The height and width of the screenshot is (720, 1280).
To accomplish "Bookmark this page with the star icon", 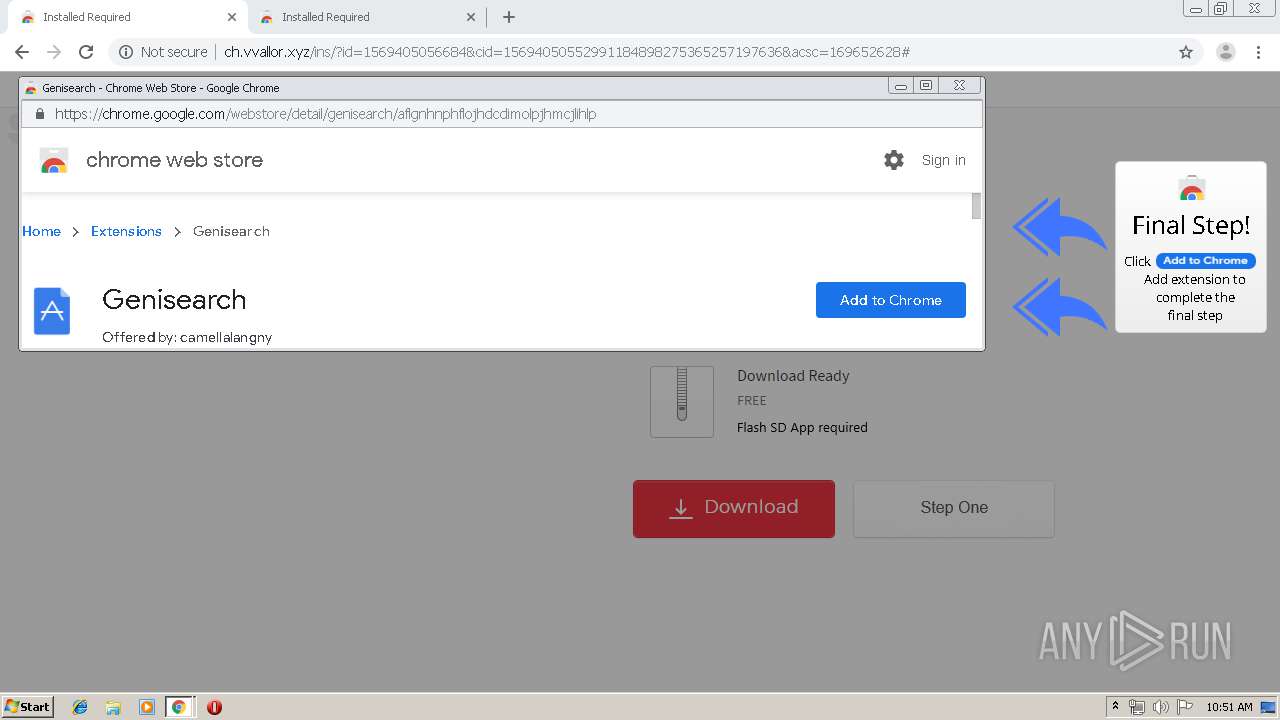I will (x=1186, y=52).
